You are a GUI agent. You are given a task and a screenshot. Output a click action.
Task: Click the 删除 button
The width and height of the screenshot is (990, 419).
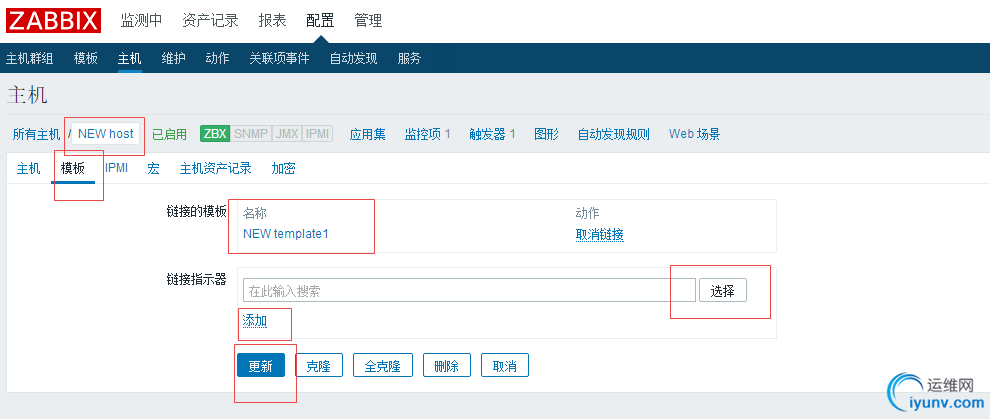pyautogui.click(x=446, y=365)
